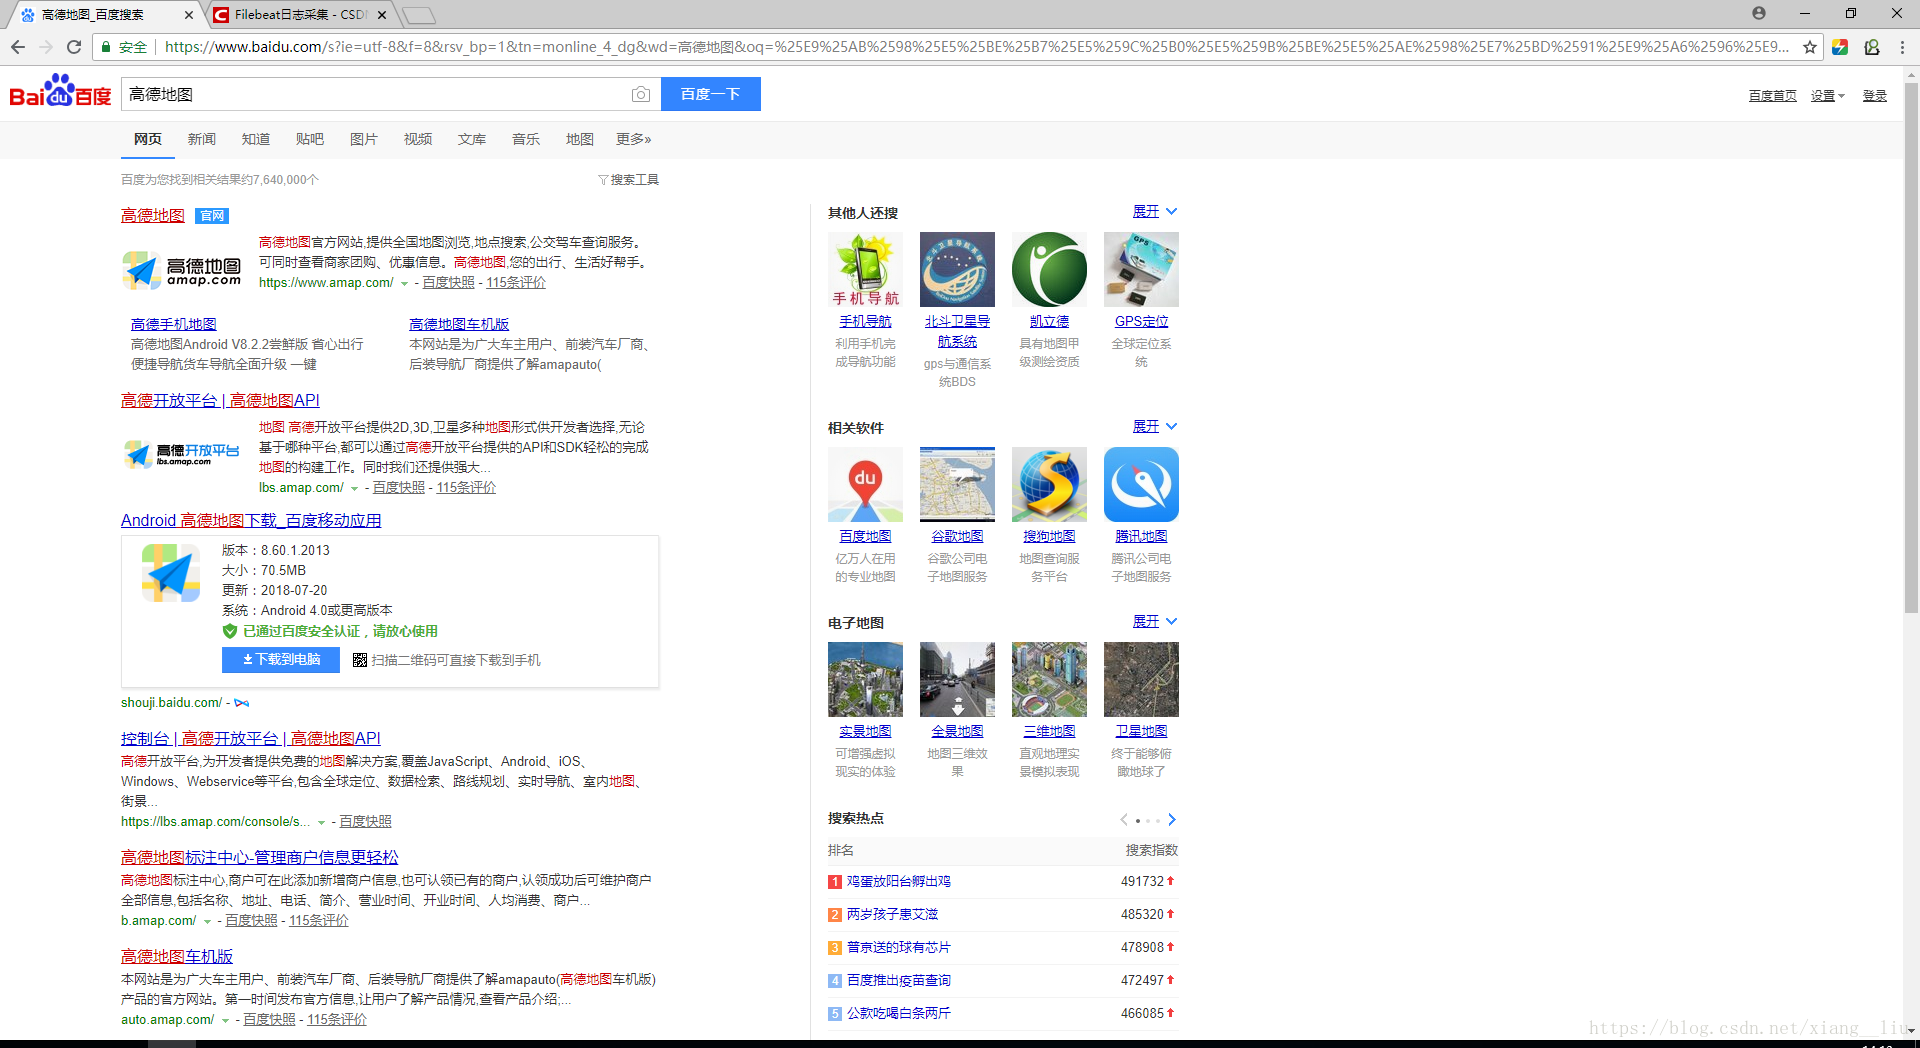The image size is (1920, 1048).
Task: Click the Baidu logo
Action: 60,91
